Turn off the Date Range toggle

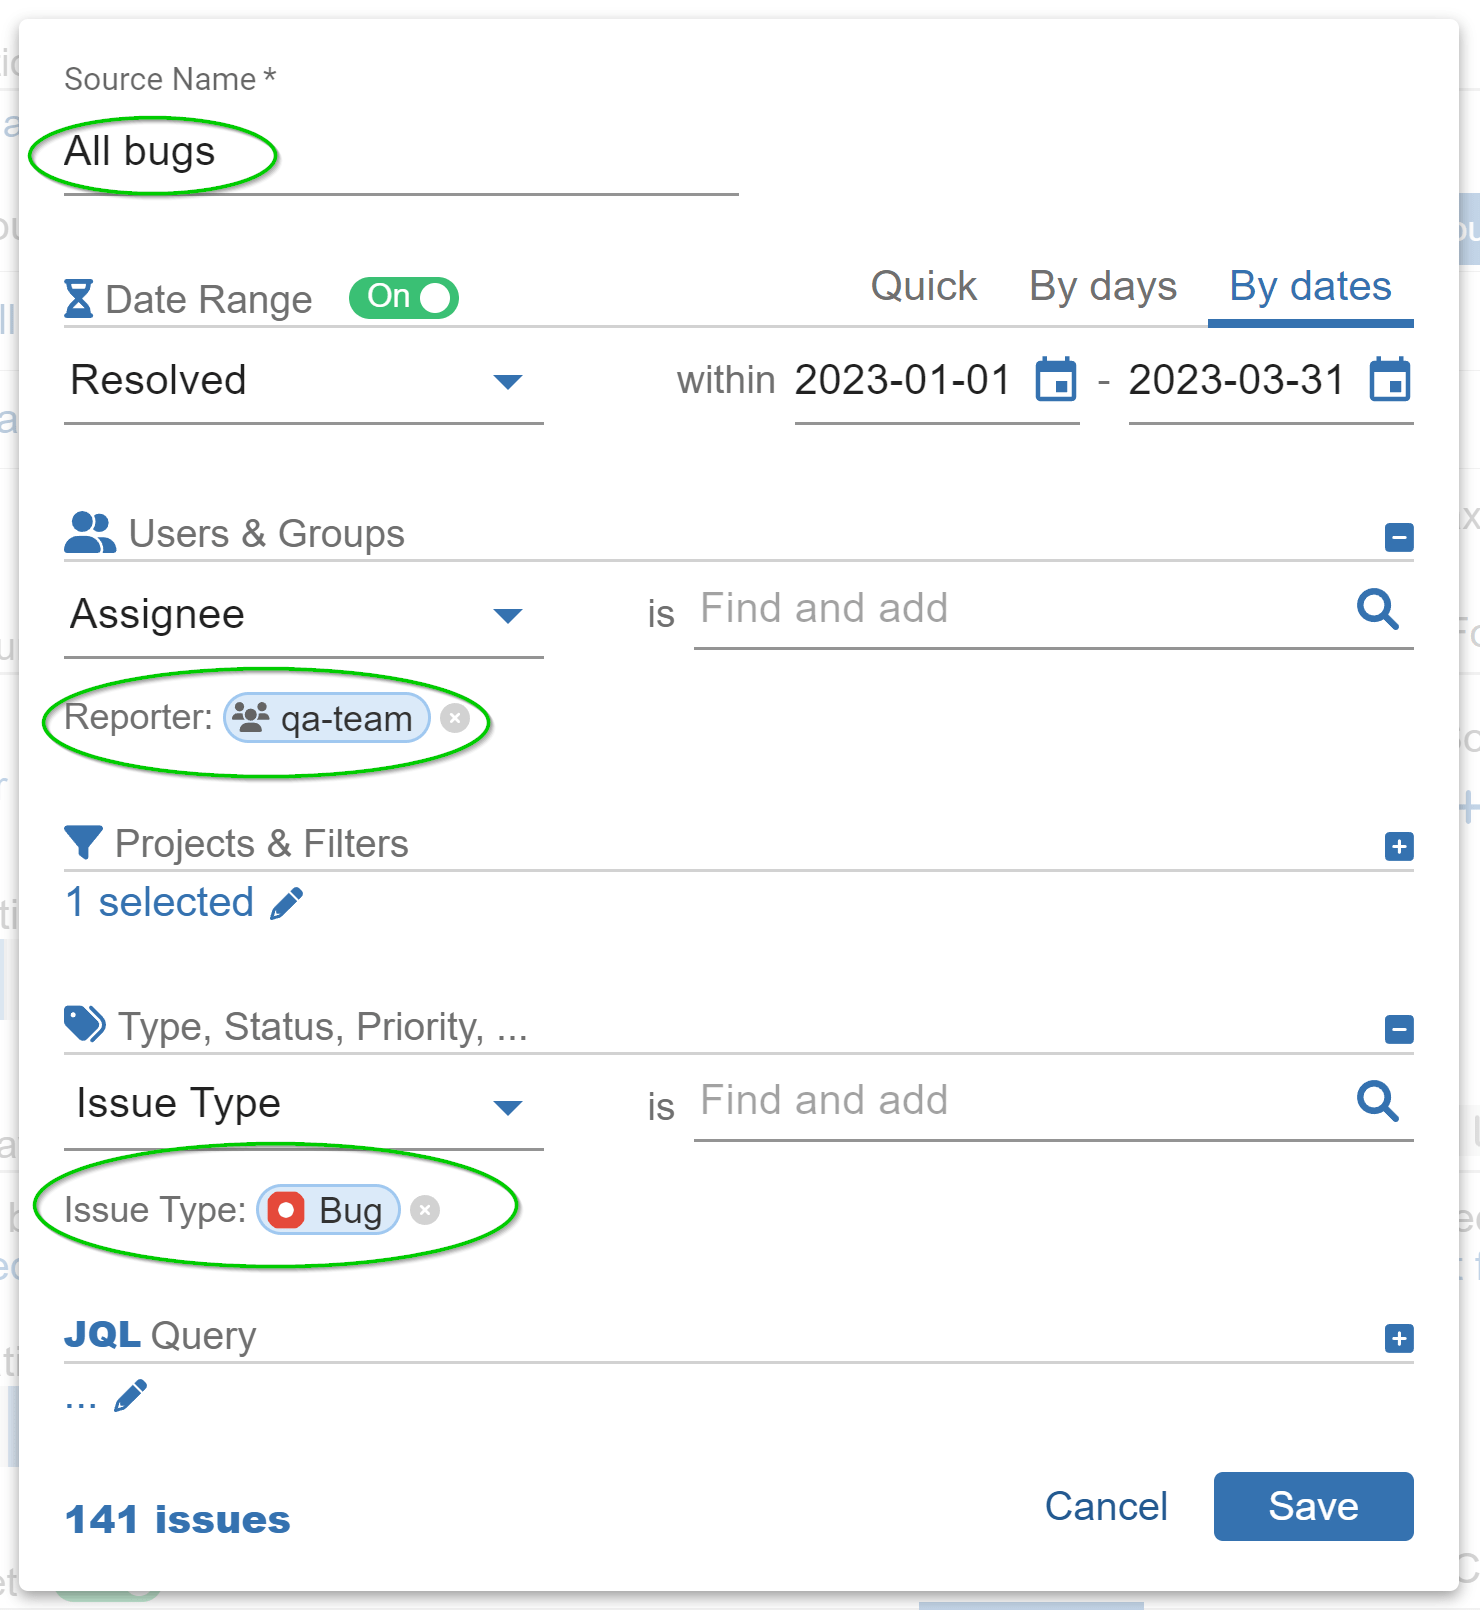click(403, 297)
